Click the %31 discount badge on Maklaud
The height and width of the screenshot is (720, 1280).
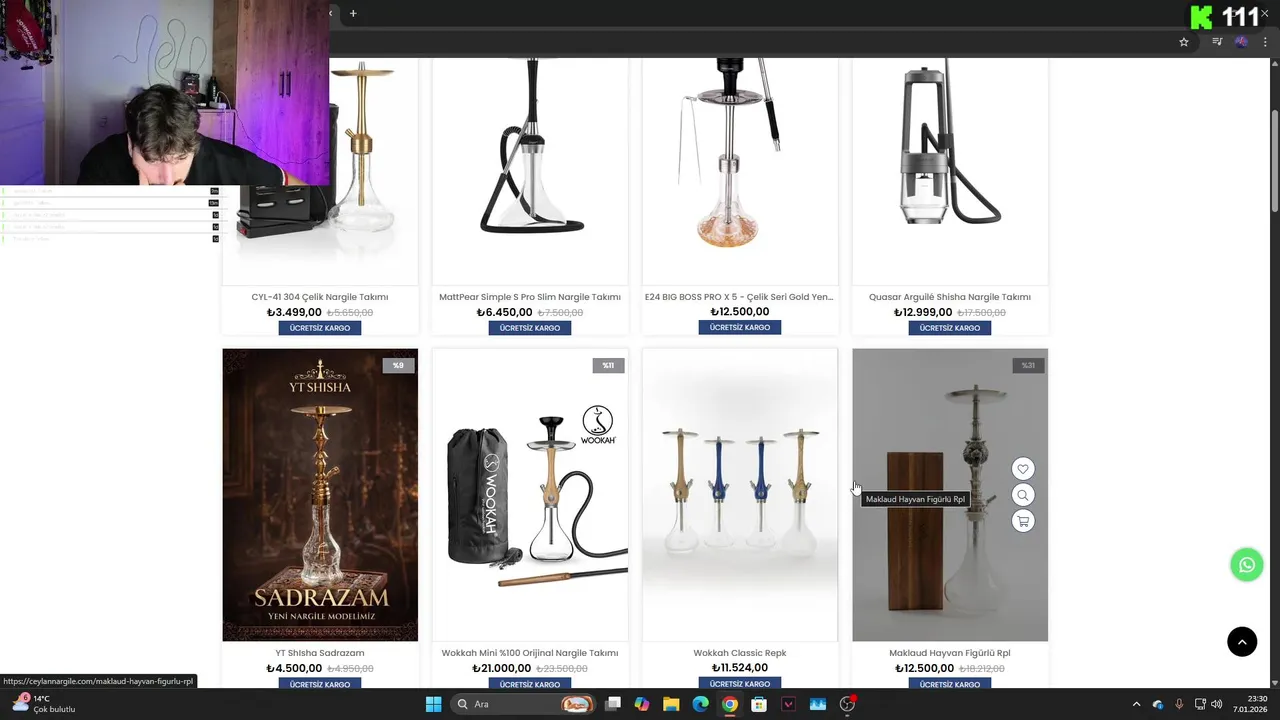[x=1028, y=365]
